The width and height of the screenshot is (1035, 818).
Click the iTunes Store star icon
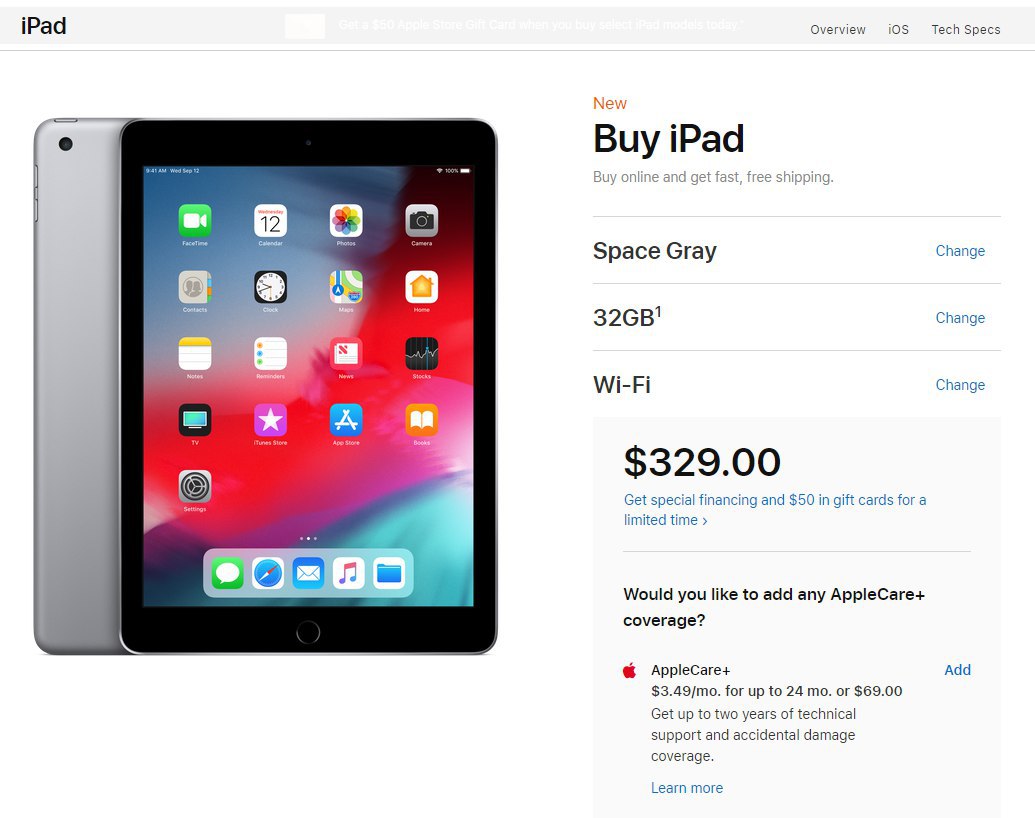click(x=271, y=420)
